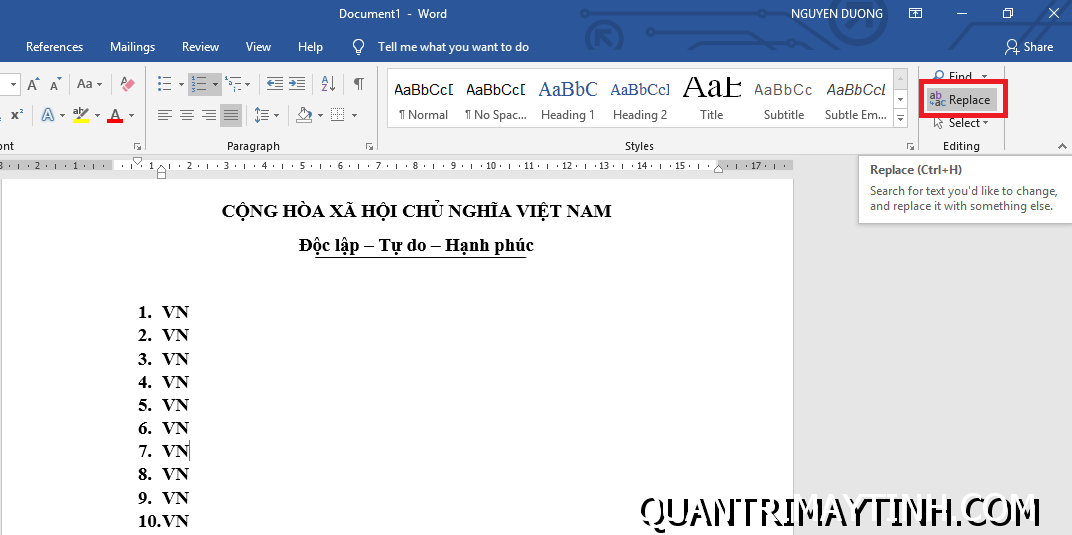The width and height of the screenshot is (1072, 535).
Task: Click the right indent marker on the ruler
Action: [x=718, y=168]
